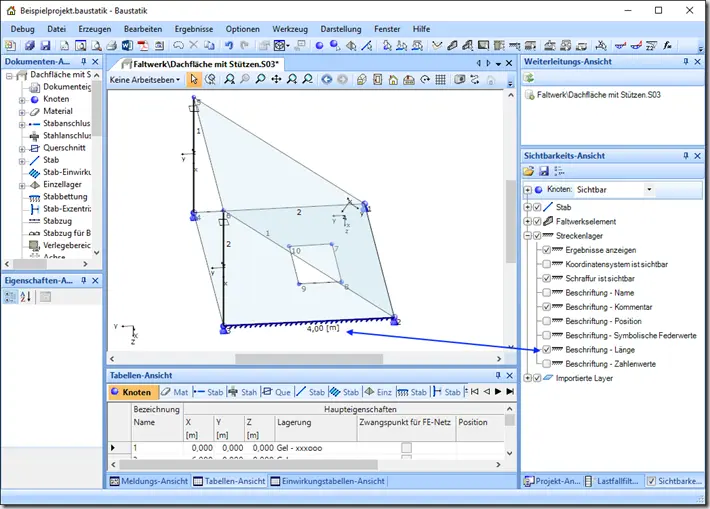
Task: Toggle the Stab visibility checkbox
Action: [537, 207]
